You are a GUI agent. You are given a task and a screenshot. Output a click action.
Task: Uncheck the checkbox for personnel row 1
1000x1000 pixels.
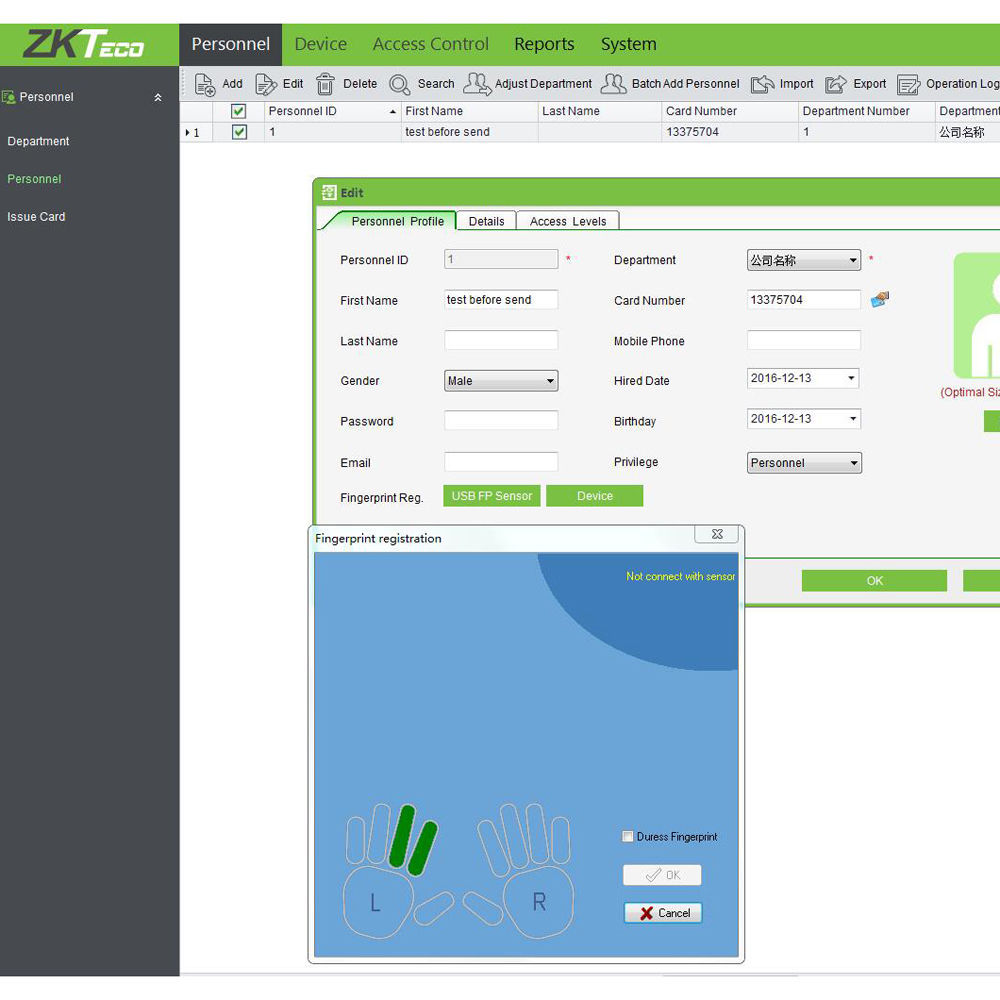pos(239,132)
